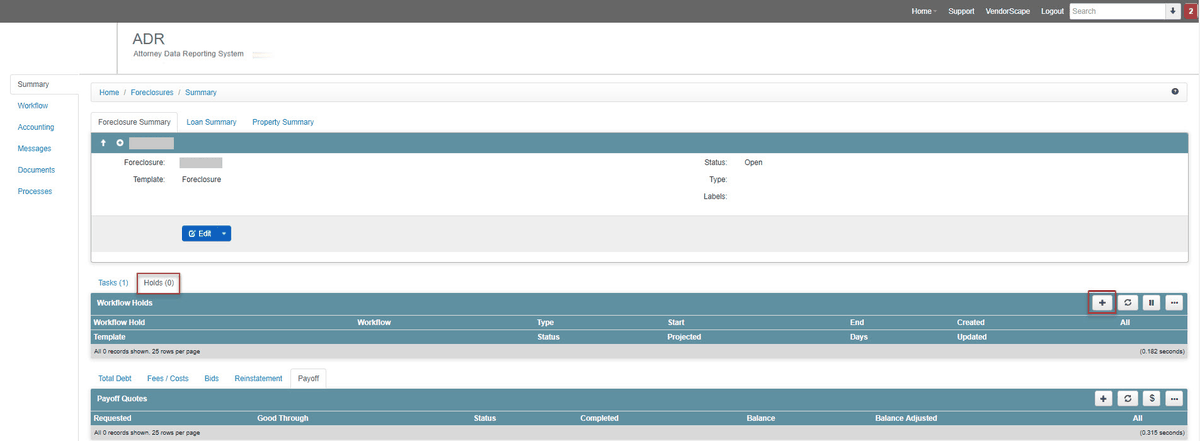Sort by Created column header
Image resolution: width=1200 pixels, height=441 pixels.
point(971,323)
